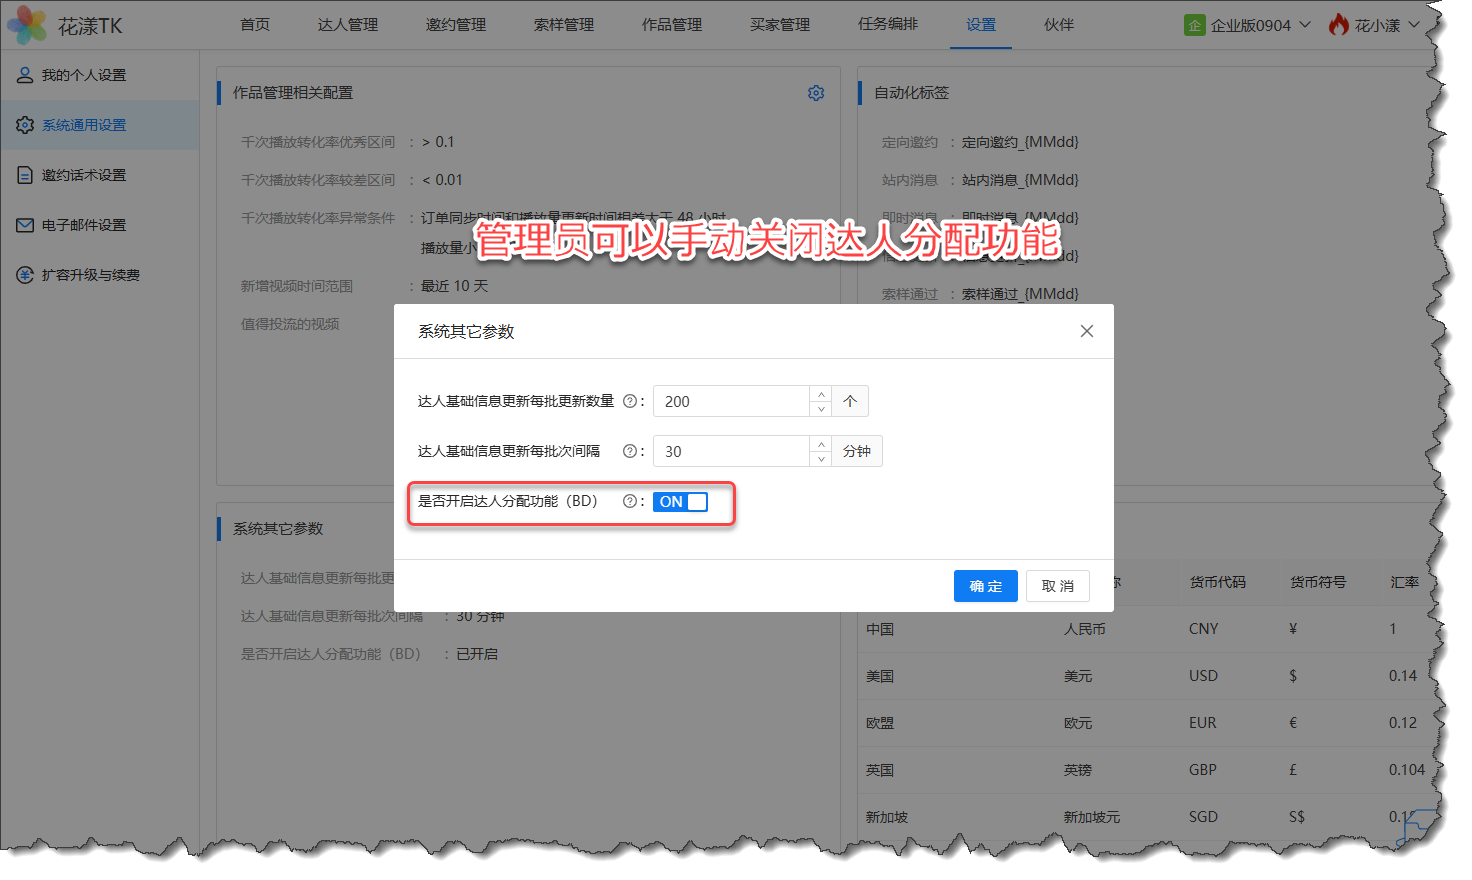The width and height of the screenshot is (1472, 880).
Task: Select 系统通用设置 gear icon in sidebar
Action: (25, 125)
